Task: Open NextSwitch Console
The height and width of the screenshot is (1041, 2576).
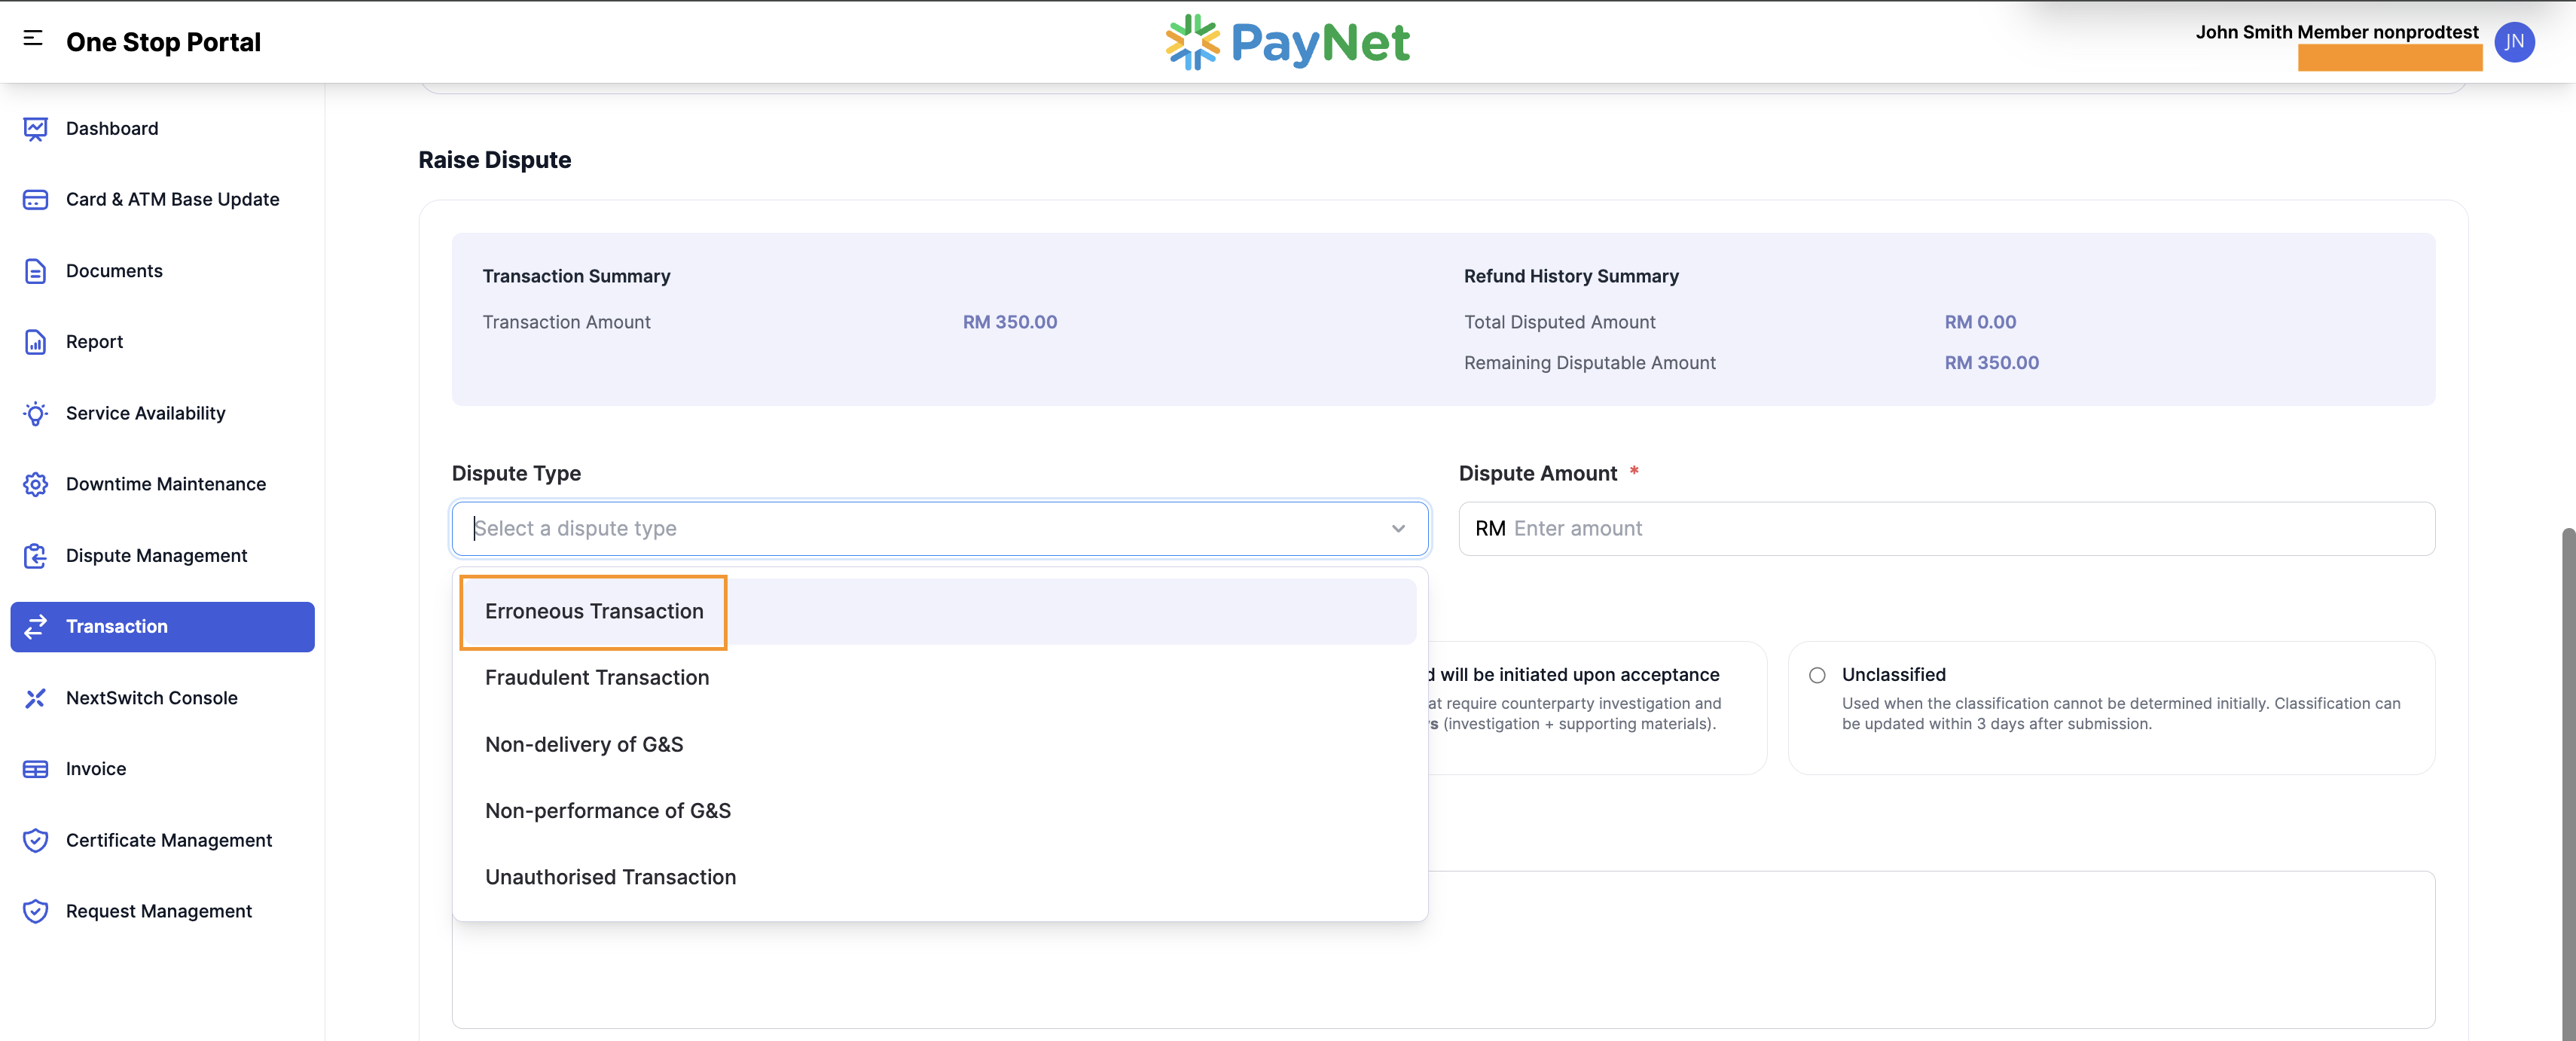Action: [162, 699]
